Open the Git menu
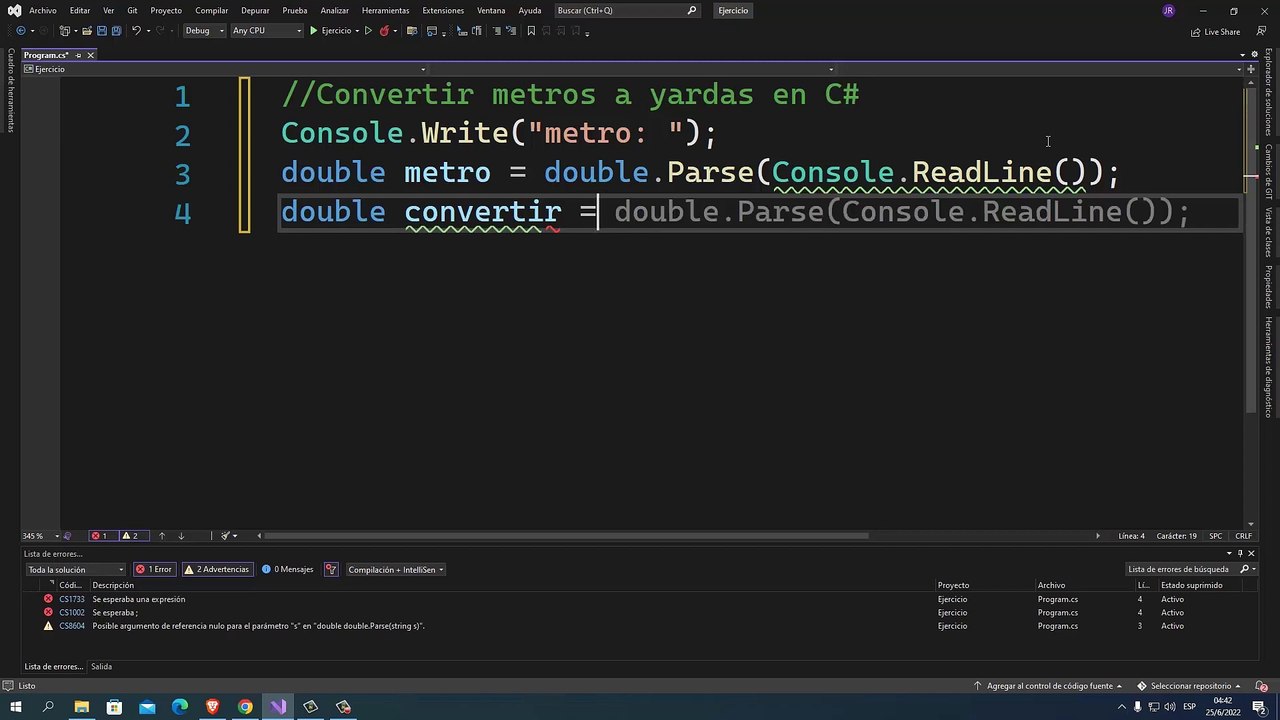Screen dimensions: 1280x720 pyautogui.click(x=132, y=10)
